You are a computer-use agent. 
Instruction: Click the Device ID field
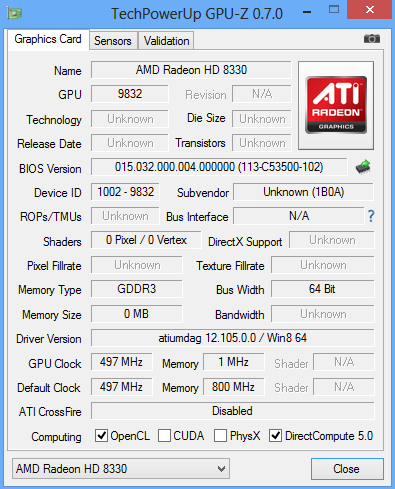[125, 192]
